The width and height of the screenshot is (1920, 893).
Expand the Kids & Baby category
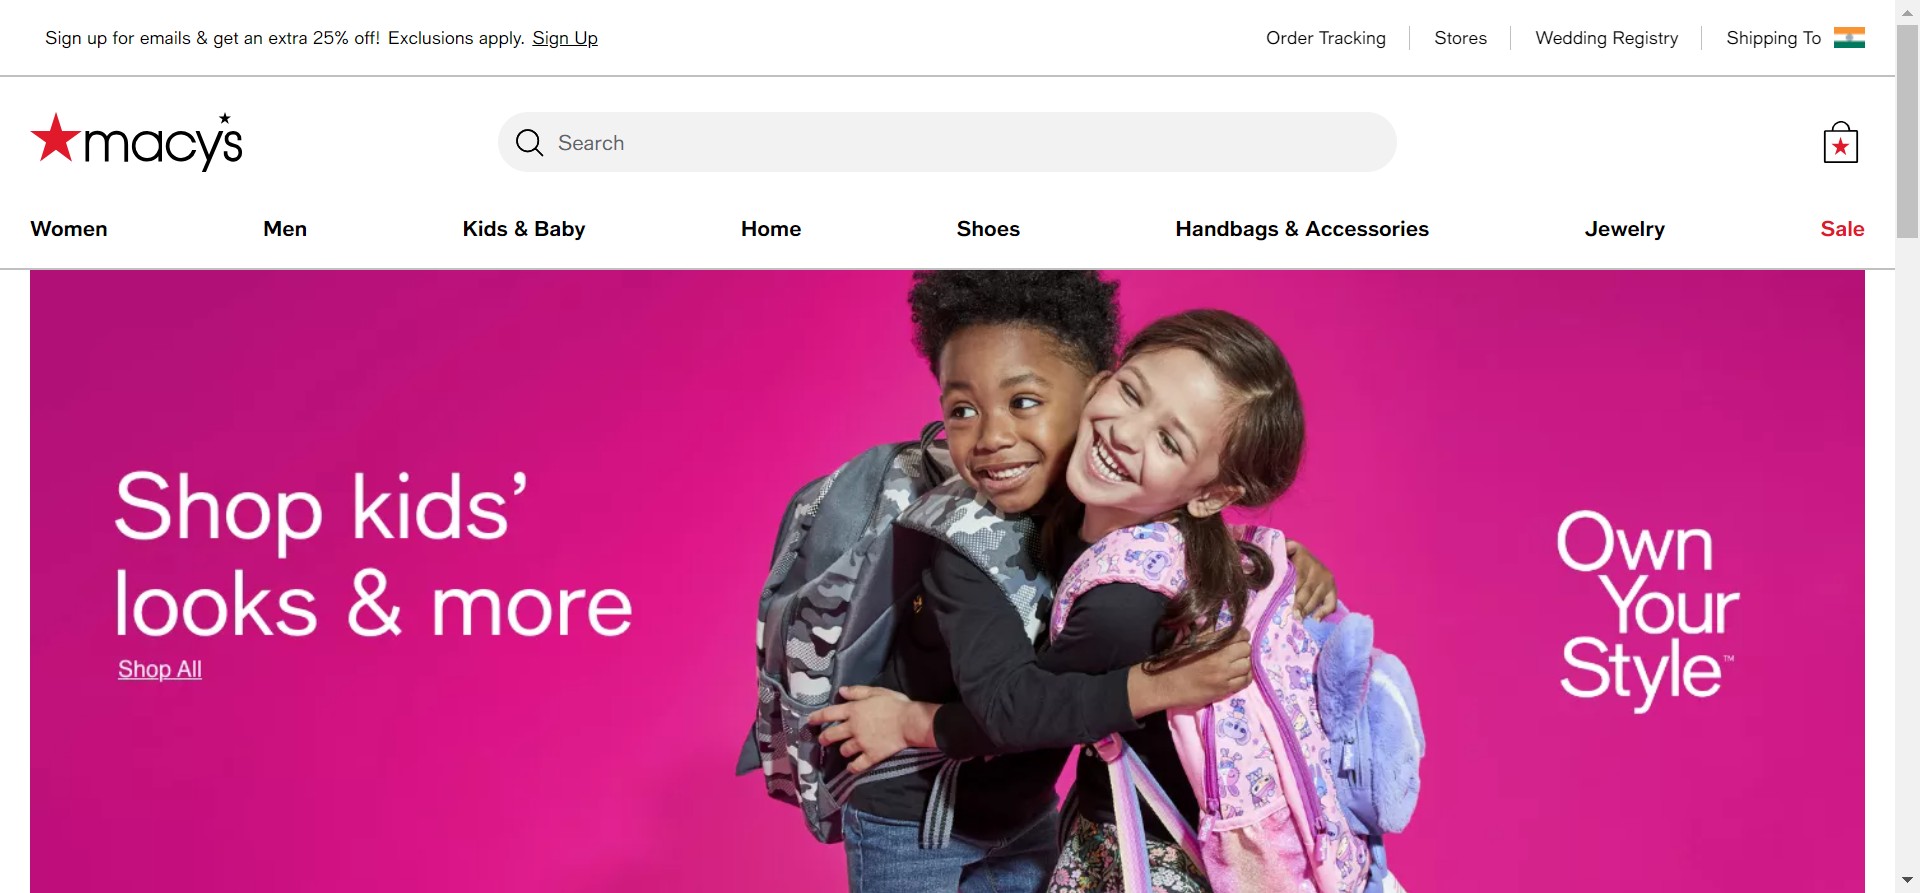pos(524,229)
